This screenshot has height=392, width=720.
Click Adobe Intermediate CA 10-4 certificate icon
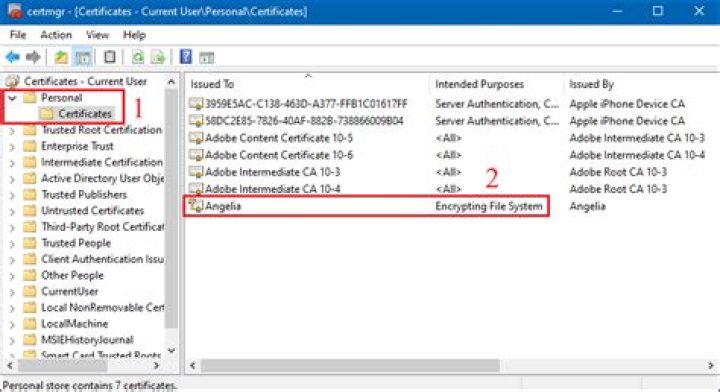pyautogui.click(x=196, y=189)
